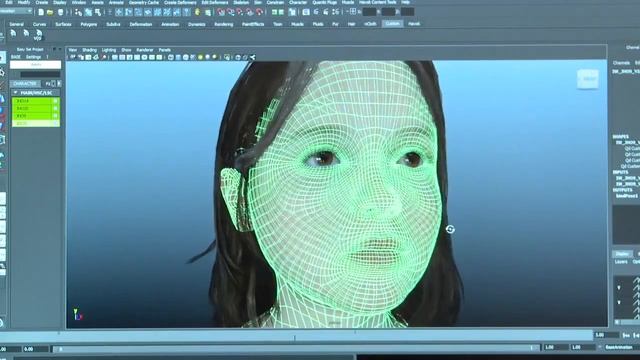Select by hierarchy mode icon
The width and height of the screenshot is (640, 360).
[78, 13]
